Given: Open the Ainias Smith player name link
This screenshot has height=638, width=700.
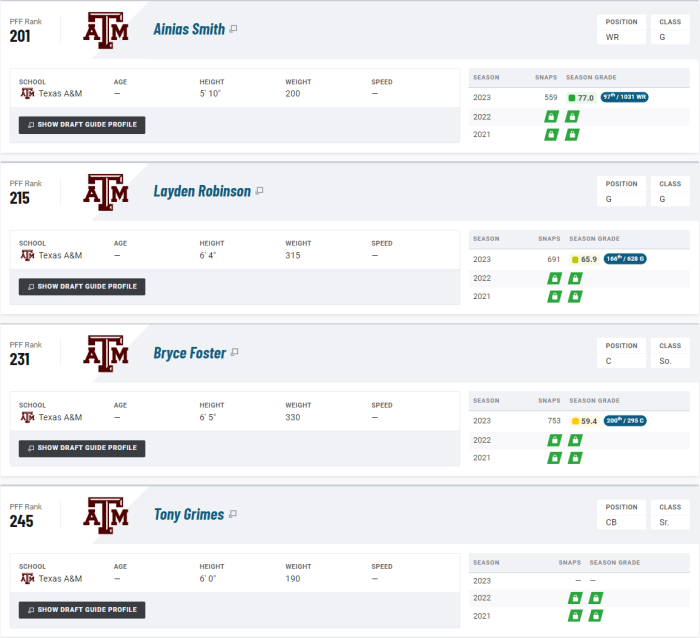Looking at the screenshot, I should coord(189,29).
